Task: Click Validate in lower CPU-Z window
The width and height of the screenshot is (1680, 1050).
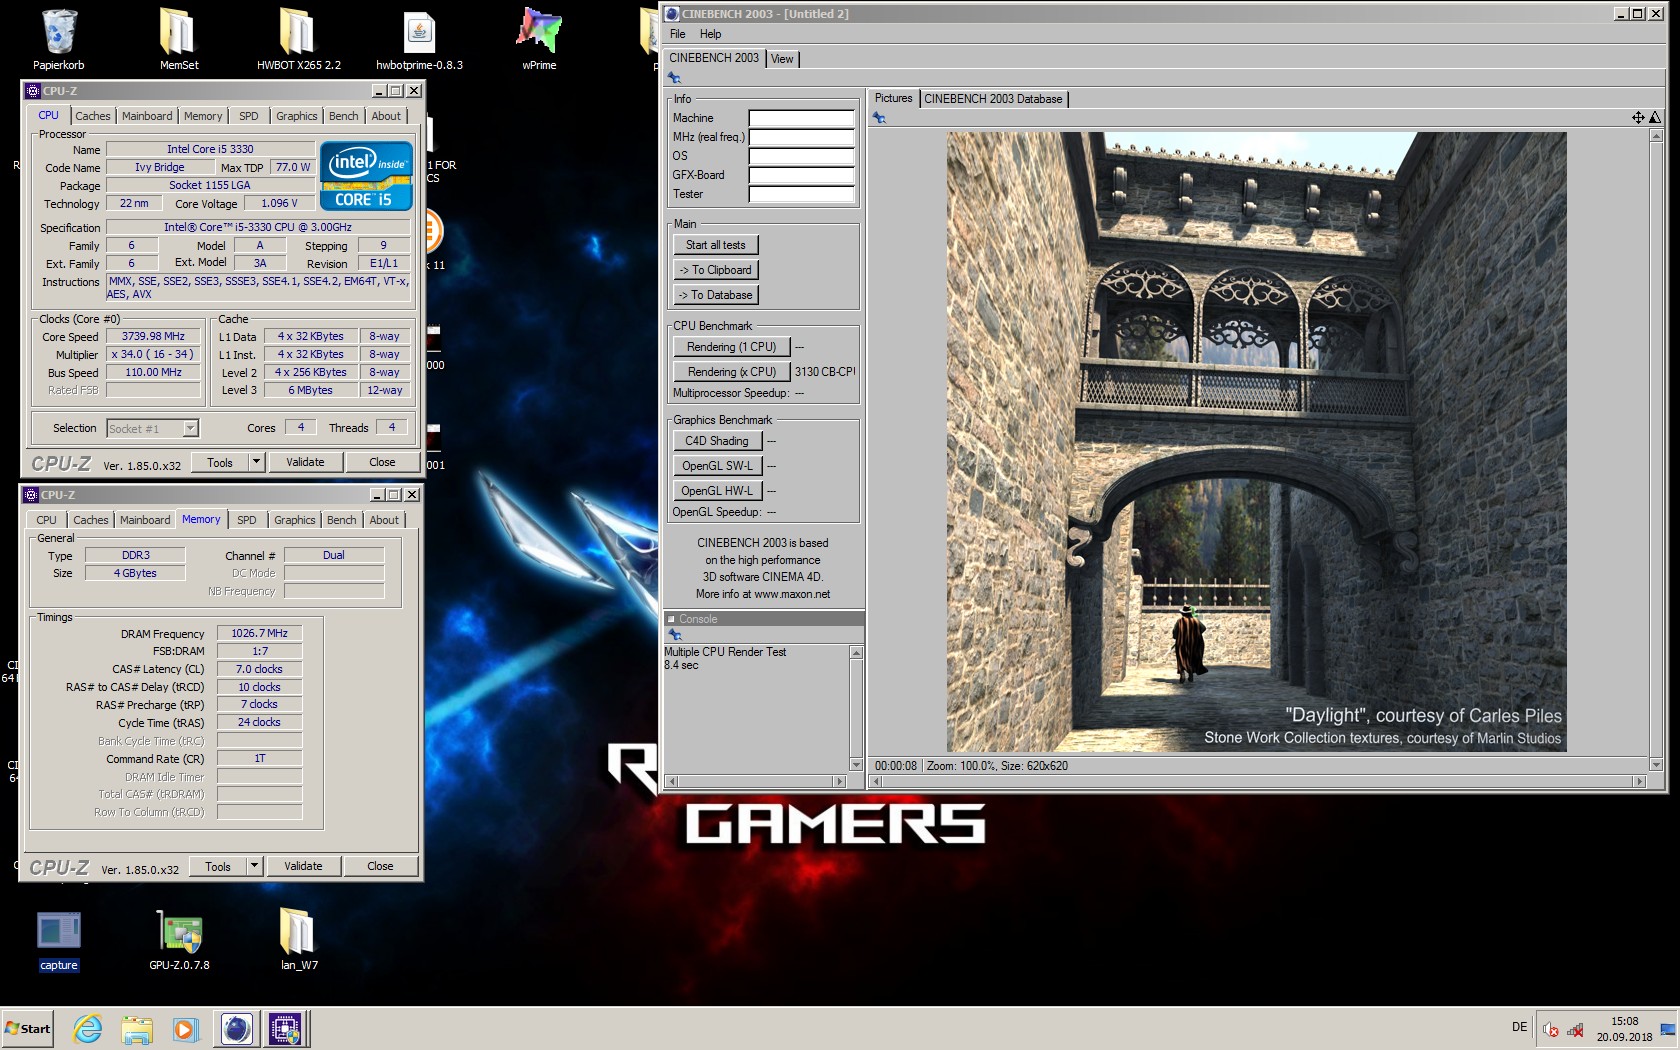Action: coord(303,866)
